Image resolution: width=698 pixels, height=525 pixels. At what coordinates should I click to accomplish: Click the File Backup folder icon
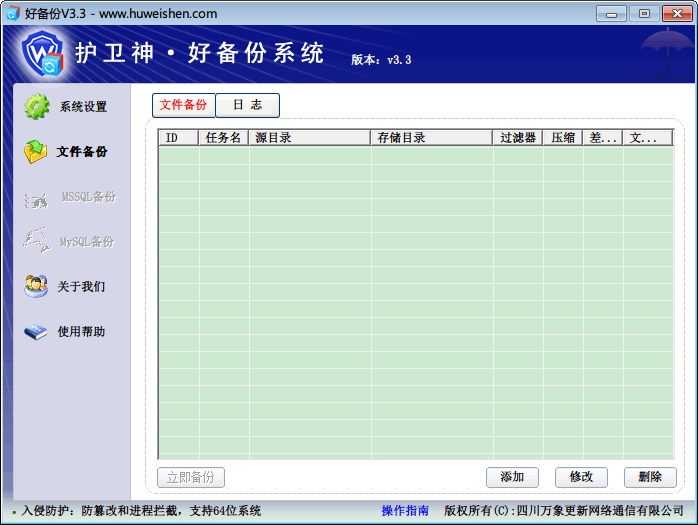click(x=36, y=152)
